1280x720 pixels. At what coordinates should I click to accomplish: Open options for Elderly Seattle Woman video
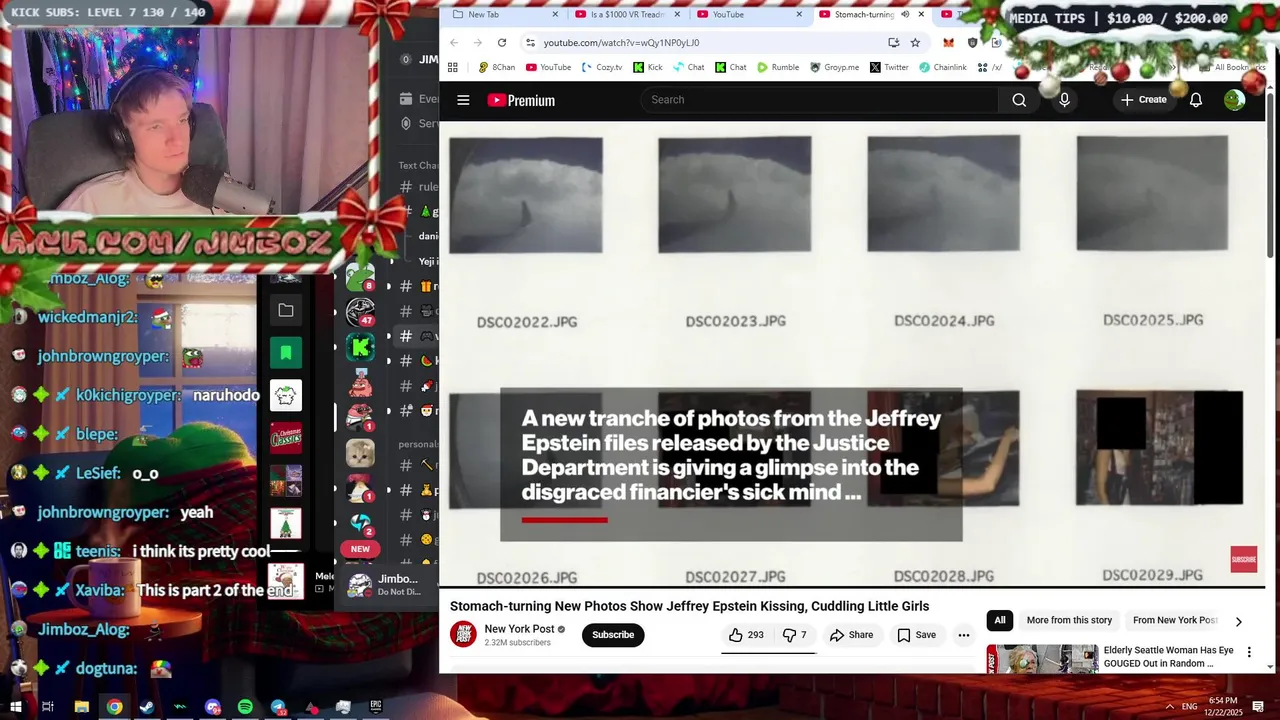point(1248,652)
